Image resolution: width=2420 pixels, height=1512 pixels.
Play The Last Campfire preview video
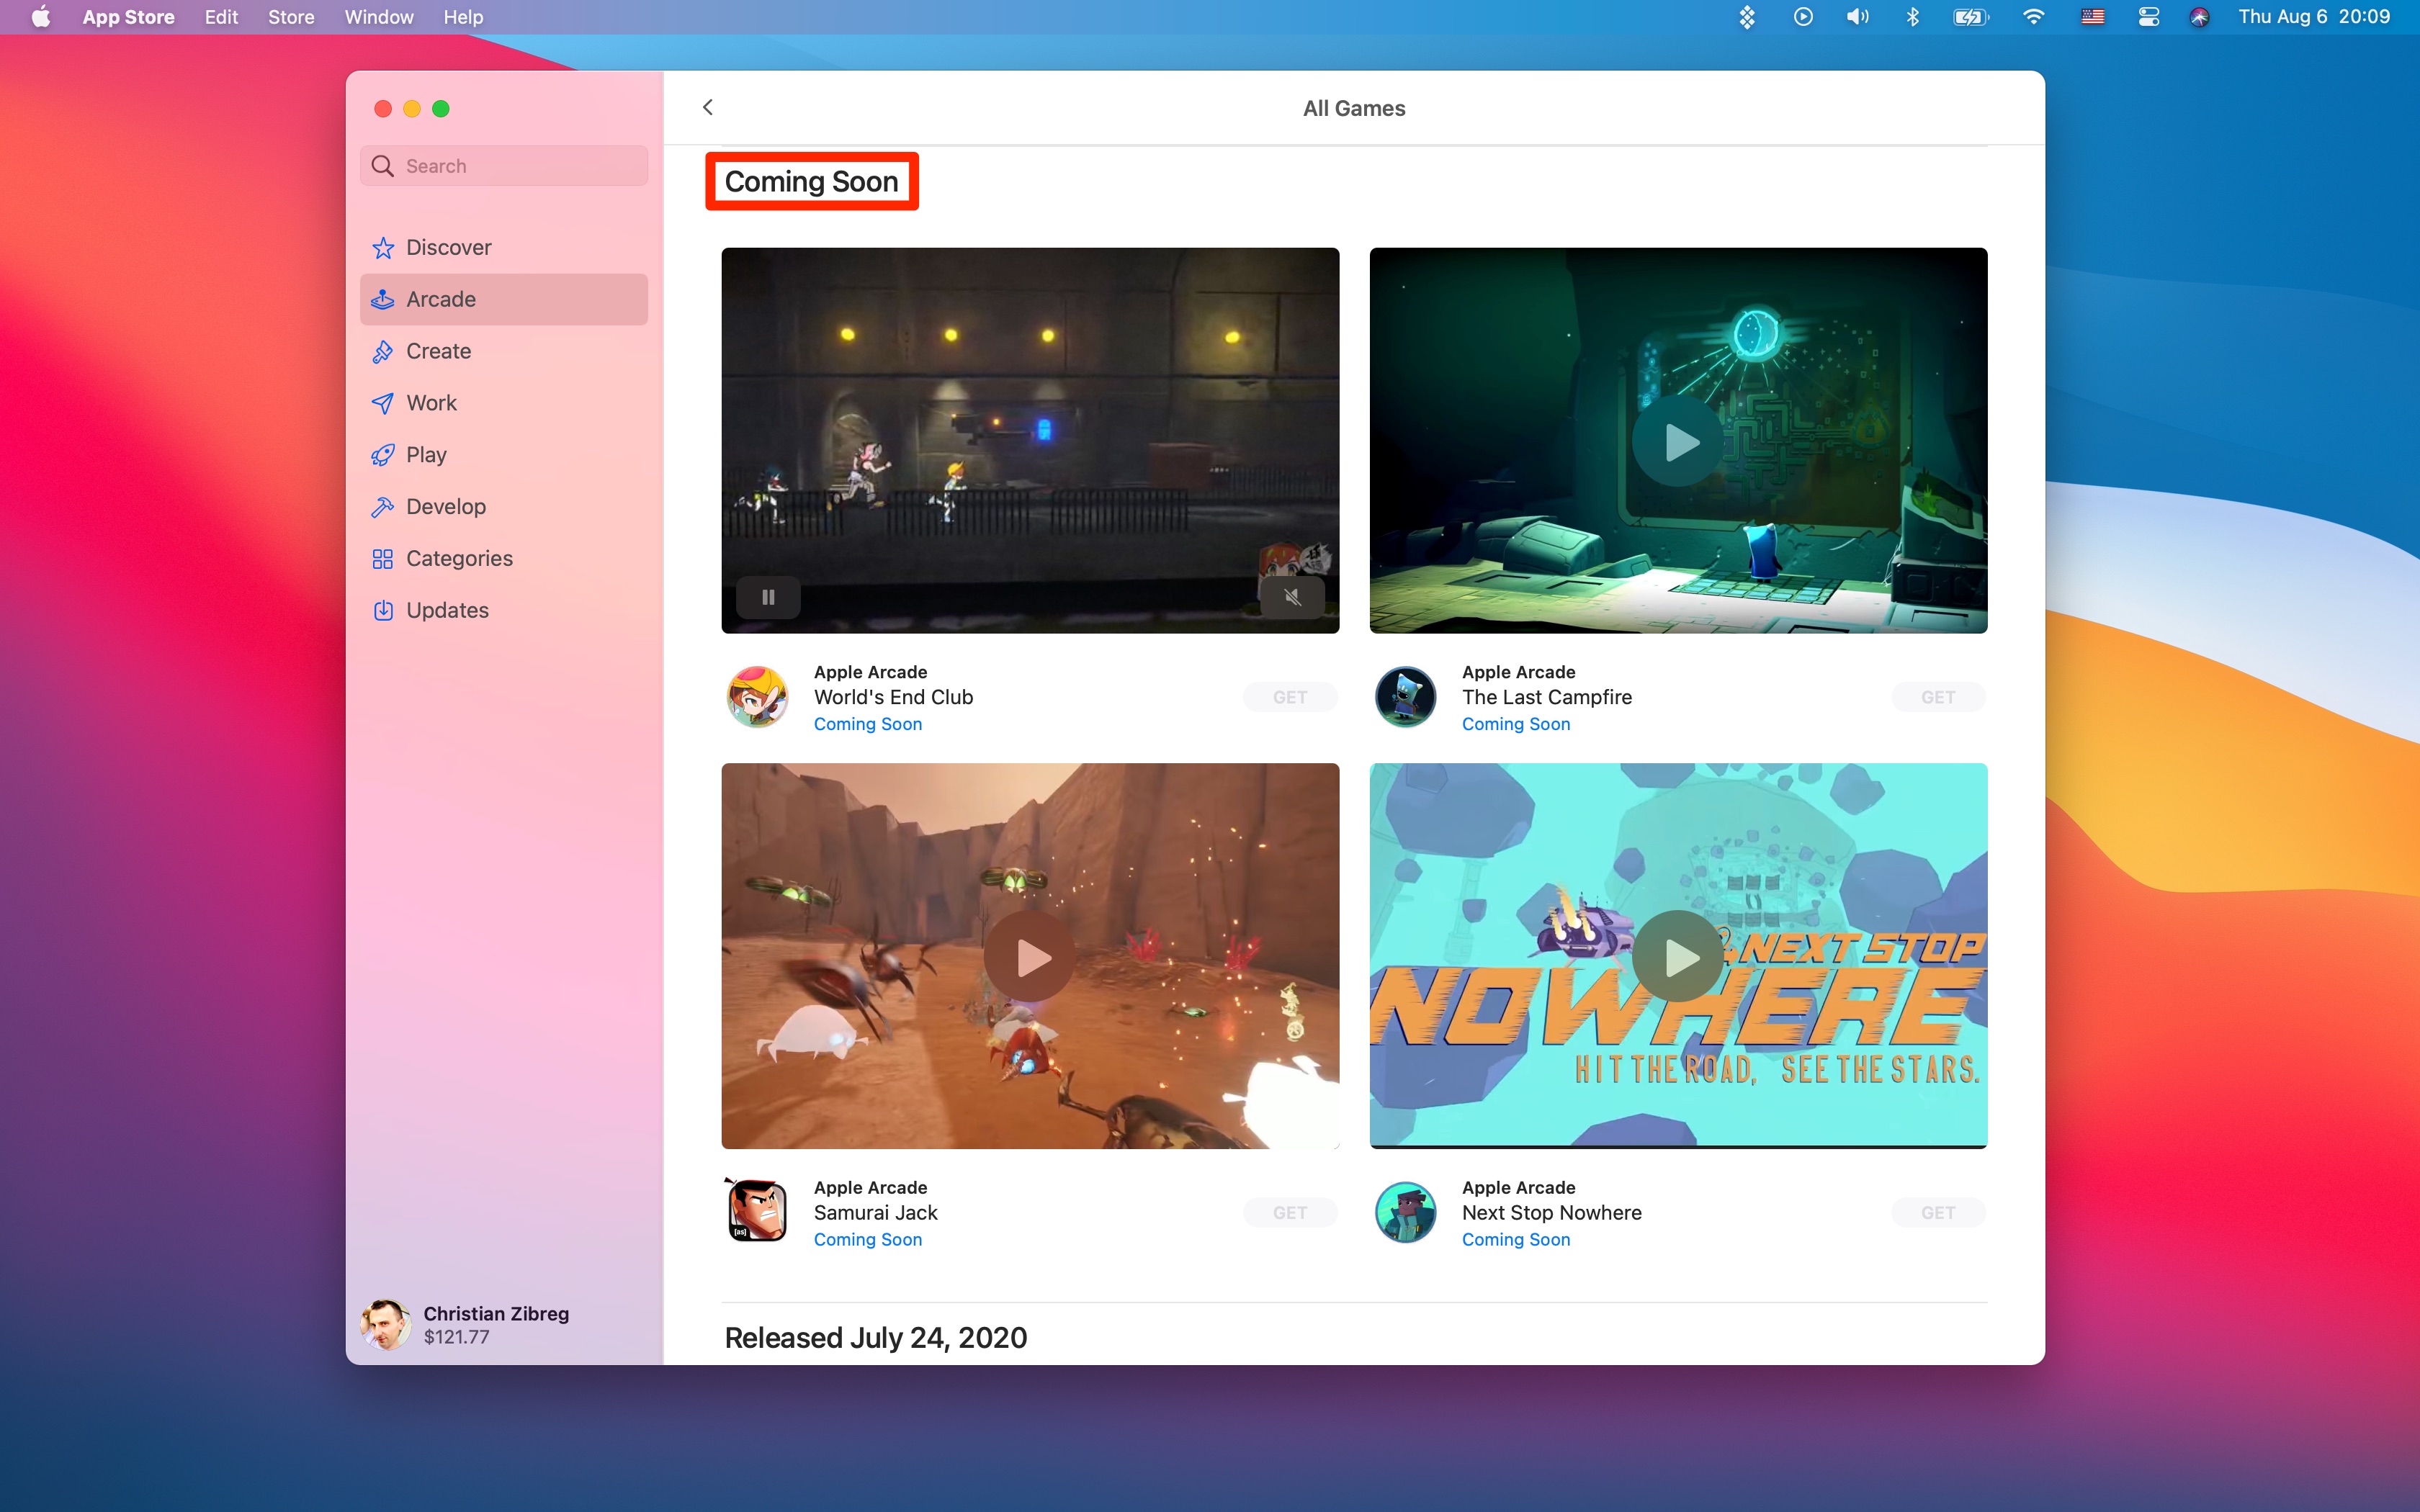click(1678, 441)
